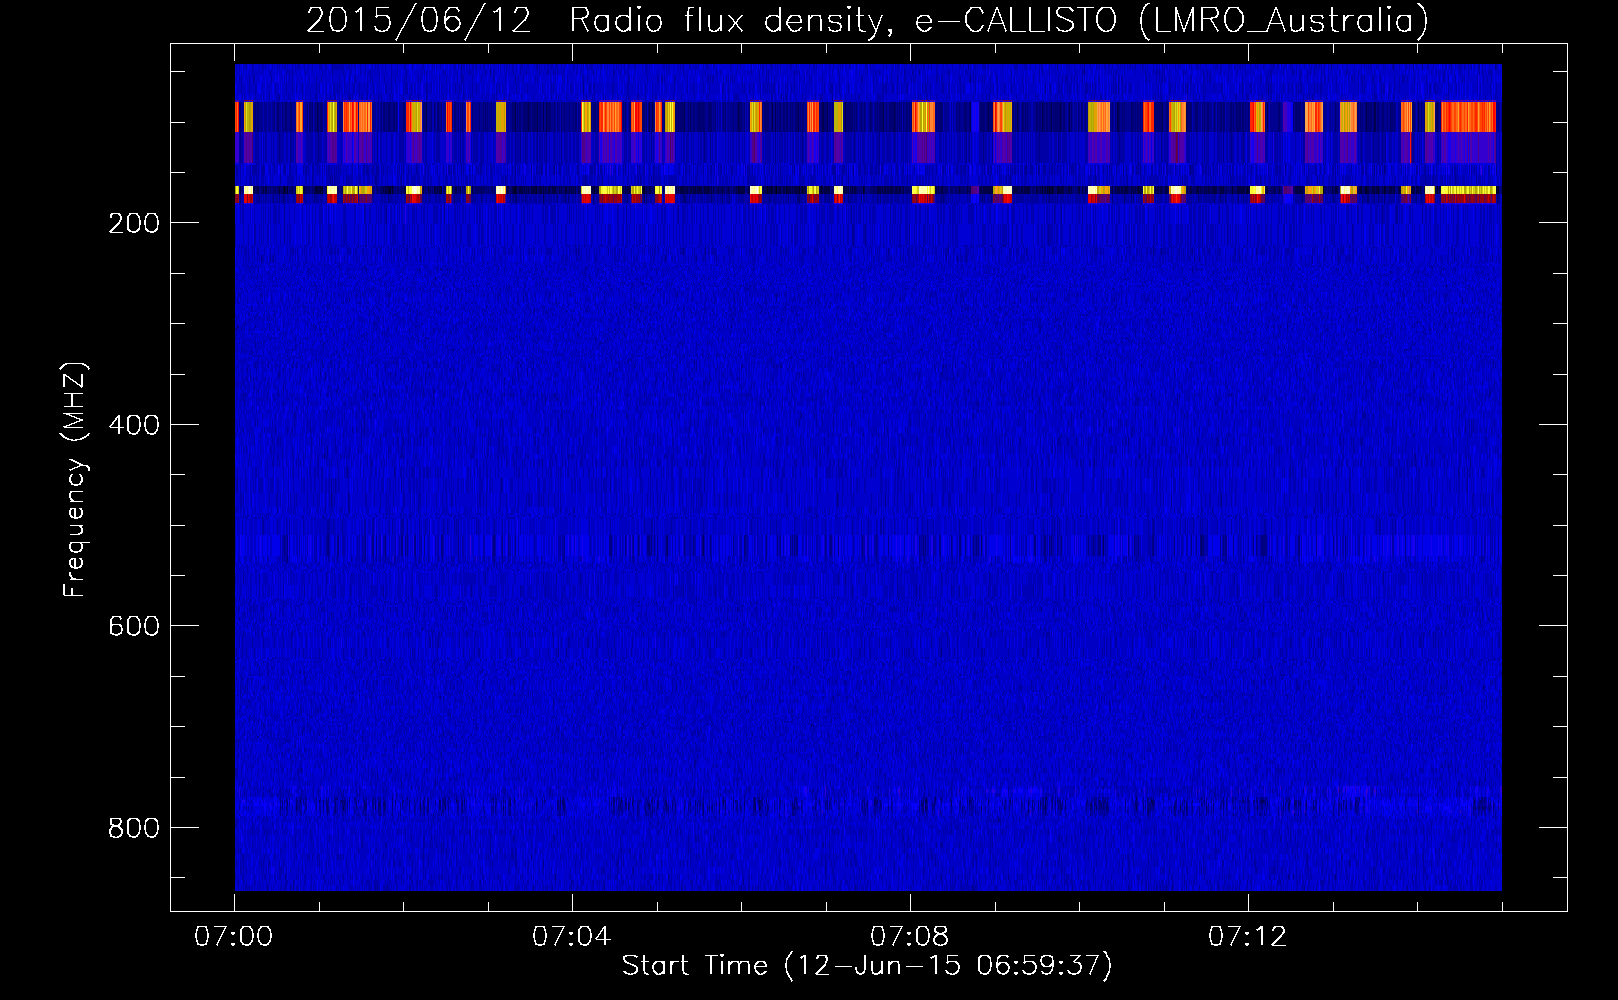The height and width of the screenshot is (1000, 1618).
Task: Click the 'Start Time (12-Jun-15 06:59:37)' label
Action: (x=867, y=966)
